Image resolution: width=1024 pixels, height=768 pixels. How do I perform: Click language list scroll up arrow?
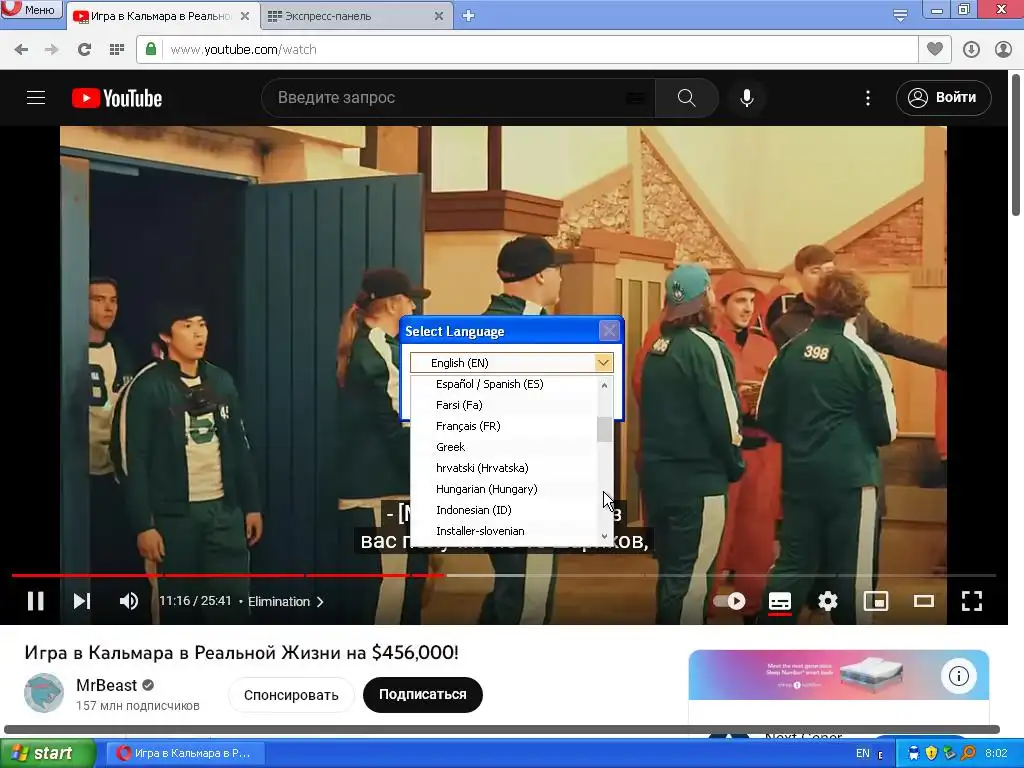[x=604, y=385]
